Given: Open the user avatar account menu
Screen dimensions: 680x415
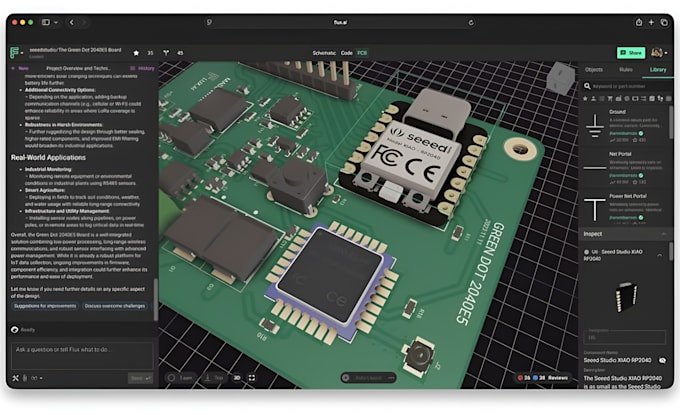Looking at the screenshot, I should click(659, 53).
